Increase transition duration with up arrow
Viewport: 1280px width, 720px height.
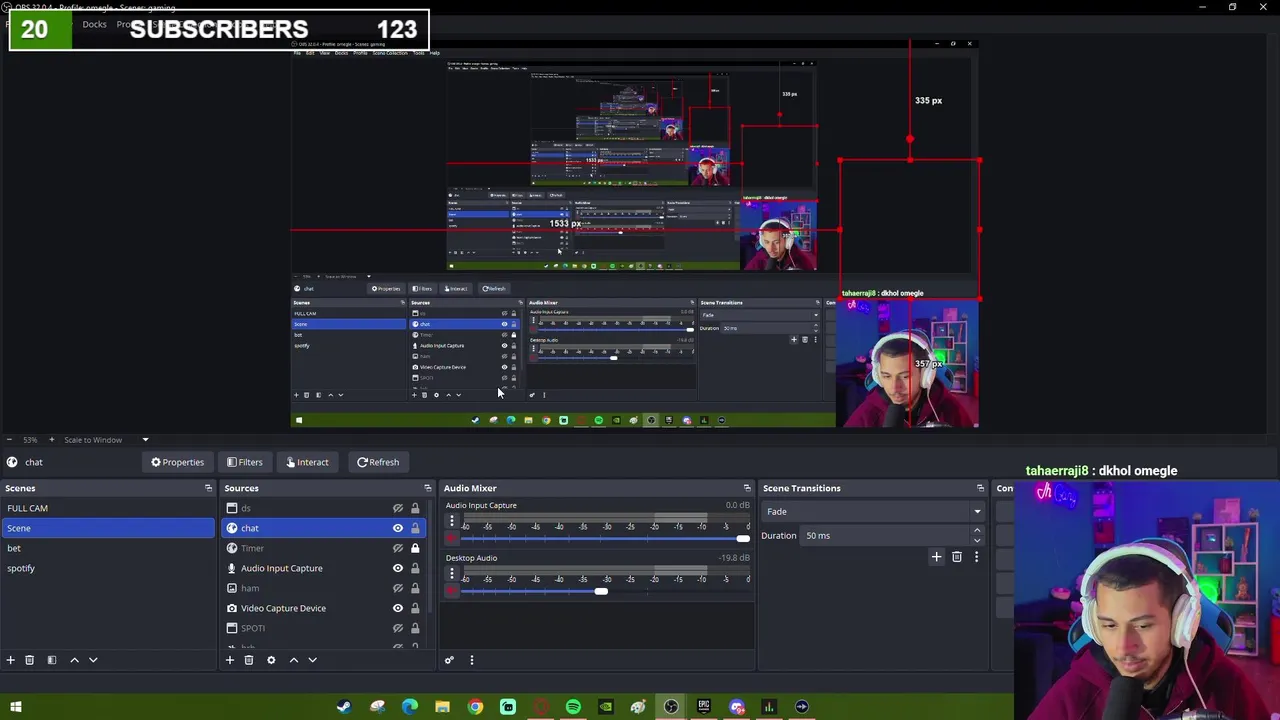pos(977,531)
